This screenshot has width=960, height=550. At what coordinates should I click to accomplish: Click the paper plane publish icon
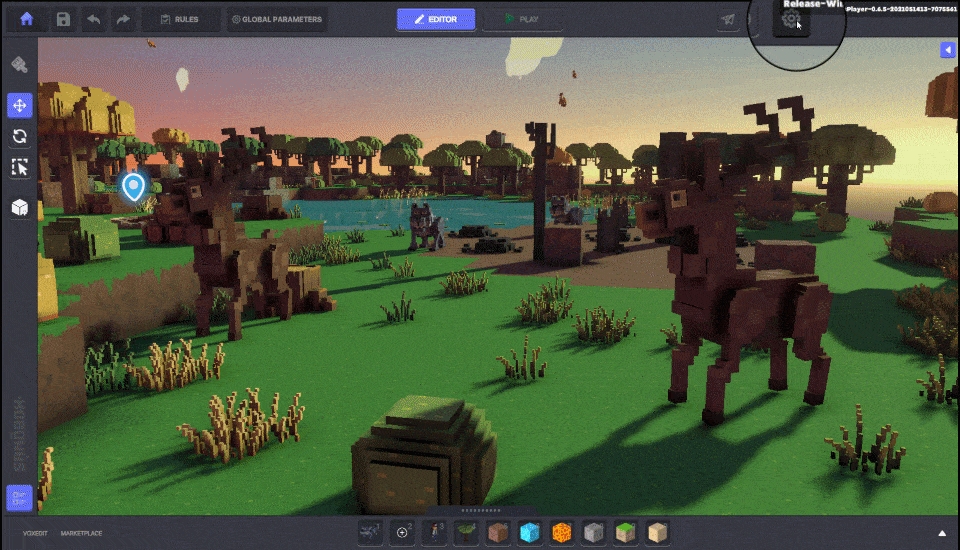[x=728, y=19]
